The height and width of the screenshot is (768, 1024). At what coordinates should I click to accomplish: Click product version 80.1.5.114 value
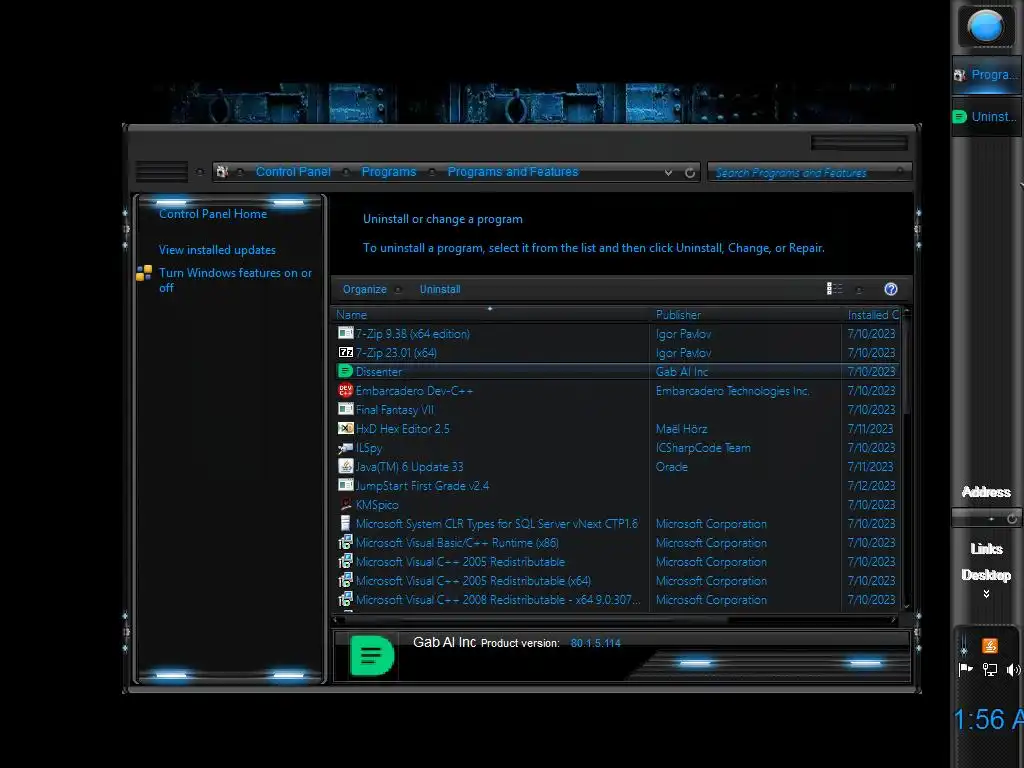pyautogui.click(x=596, y=643)
